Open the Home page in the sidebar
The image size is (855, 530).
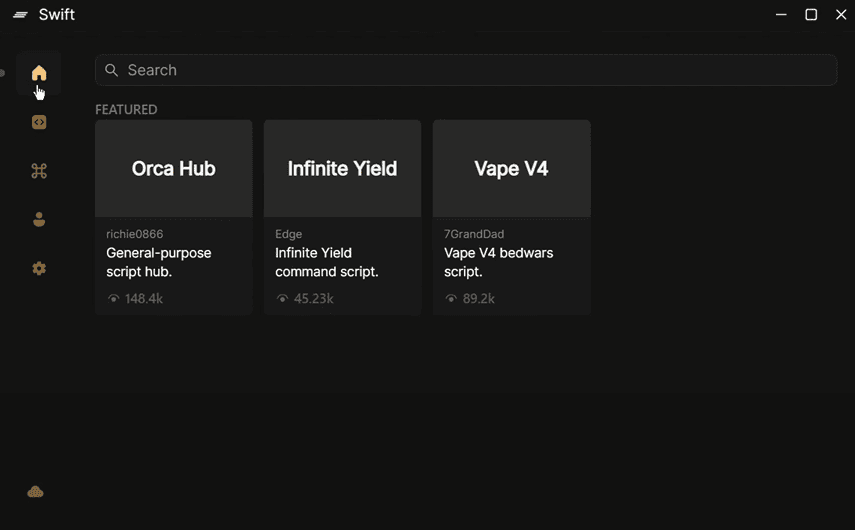[39, 73]
